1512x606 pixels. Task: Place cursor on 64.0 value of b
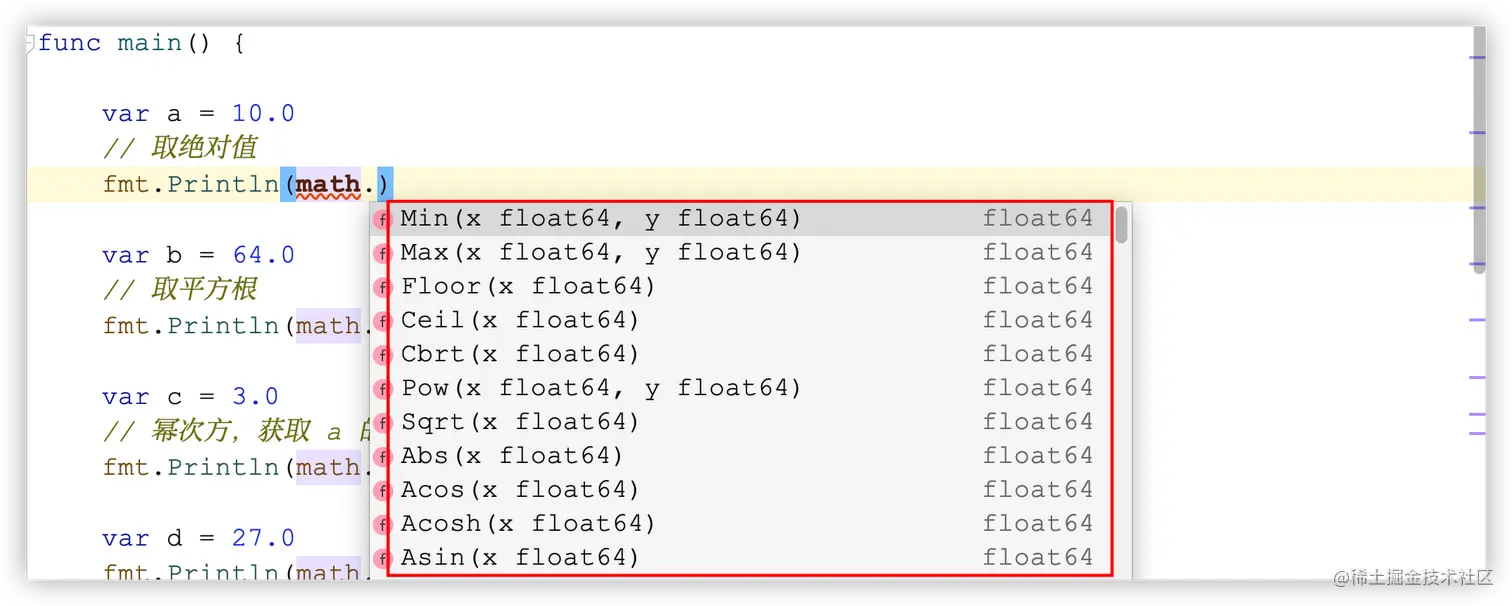tap(263, 255)
